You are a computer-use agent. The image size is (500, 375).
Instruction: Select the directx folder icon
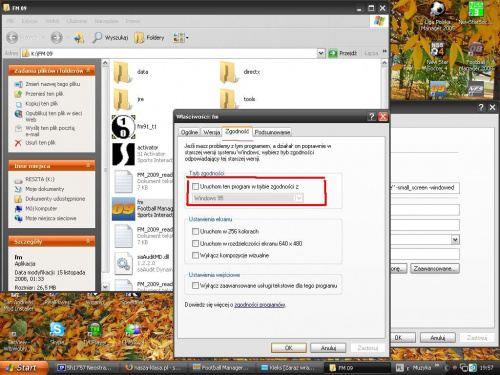click(228, 72)
